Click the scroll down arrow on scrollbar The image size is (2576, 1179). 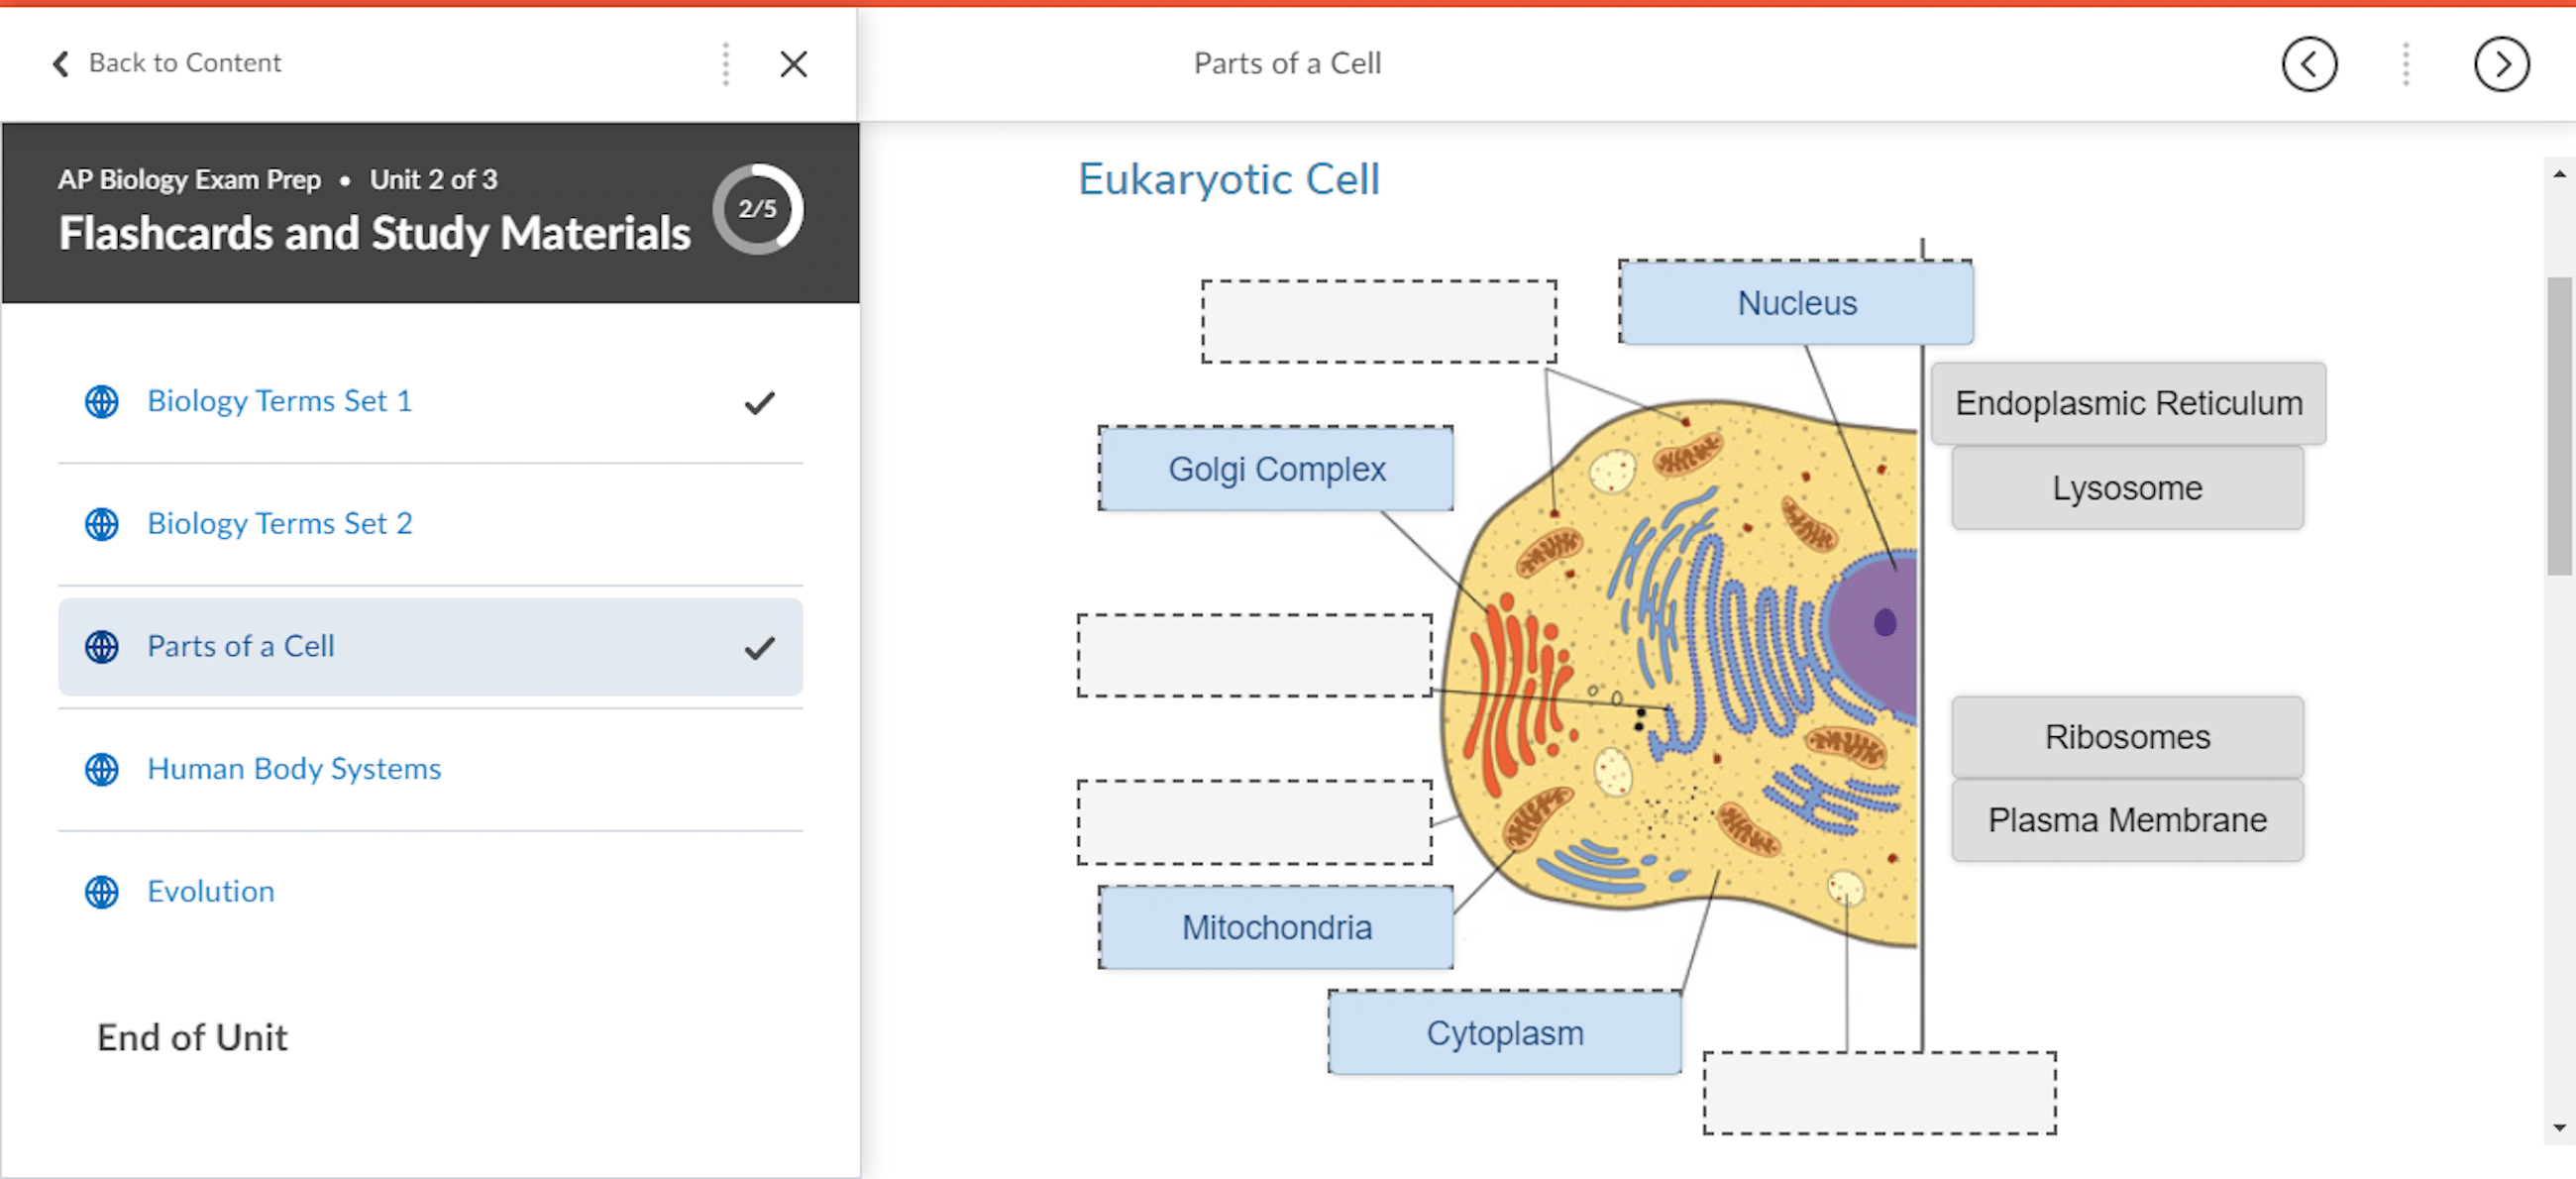click(x=2558, y=1127)
